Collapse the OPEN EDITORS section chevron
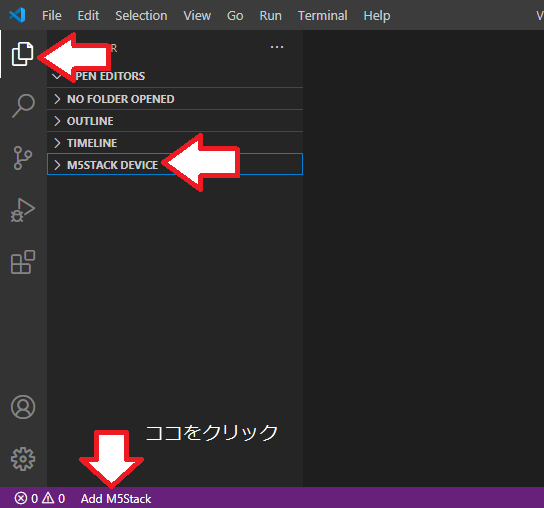Image resolution: width=544 pixels, height=508 pixels. (57, 76)
